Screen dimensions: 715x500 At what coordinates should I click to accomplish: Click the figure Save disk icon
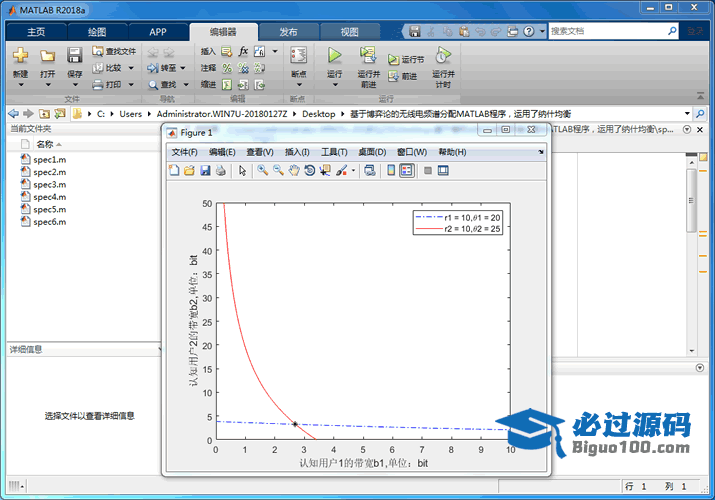point(205,171)
